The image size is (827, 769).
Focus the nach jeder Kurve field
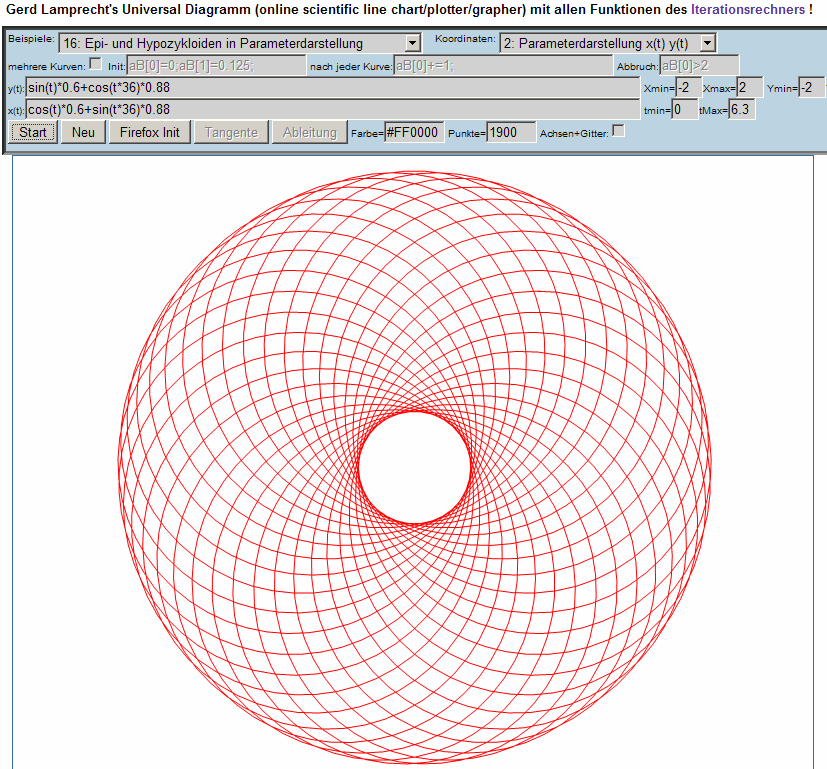click(x=503, y=65)
